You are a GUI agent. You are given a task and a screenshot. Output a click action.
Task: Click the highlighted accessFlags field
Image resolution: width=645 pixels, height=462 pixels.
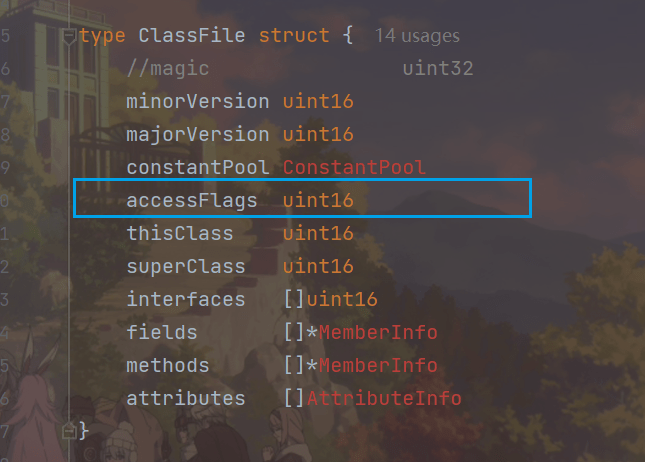(191, 201)
